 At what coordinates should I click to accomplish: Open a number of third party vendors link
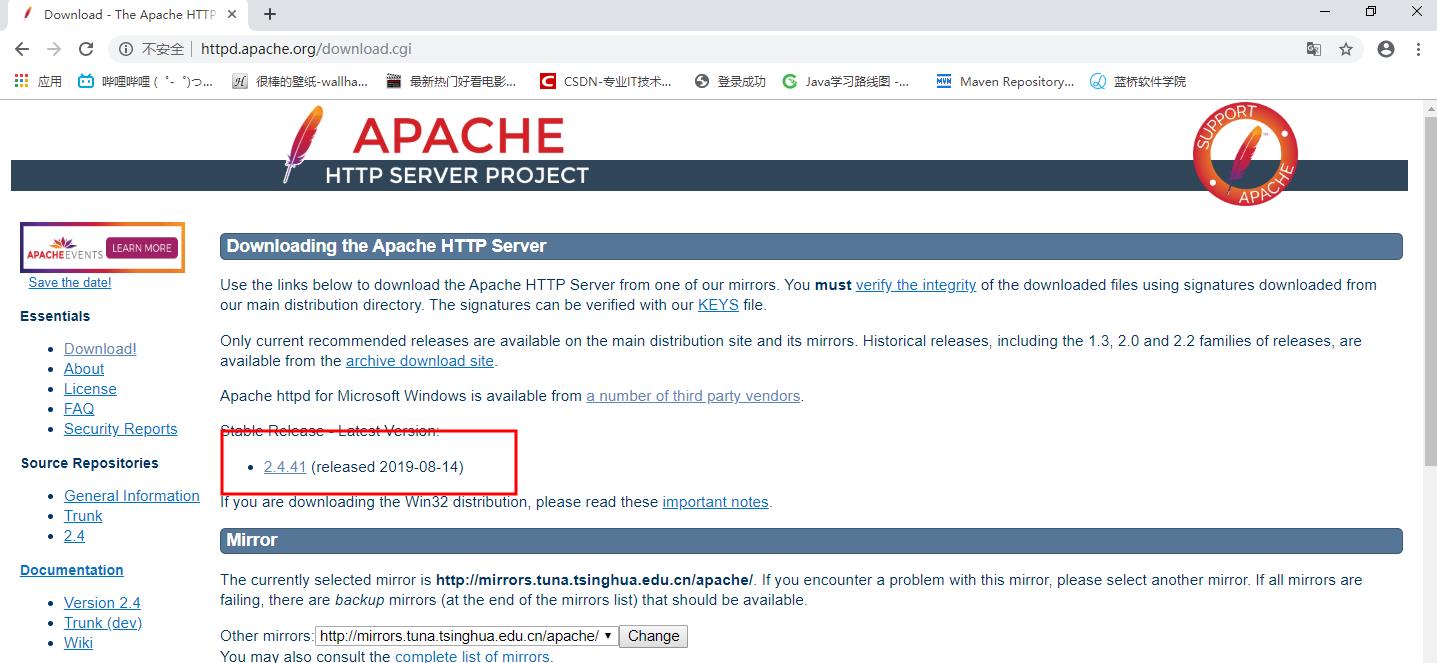click(x=693, y=396)
